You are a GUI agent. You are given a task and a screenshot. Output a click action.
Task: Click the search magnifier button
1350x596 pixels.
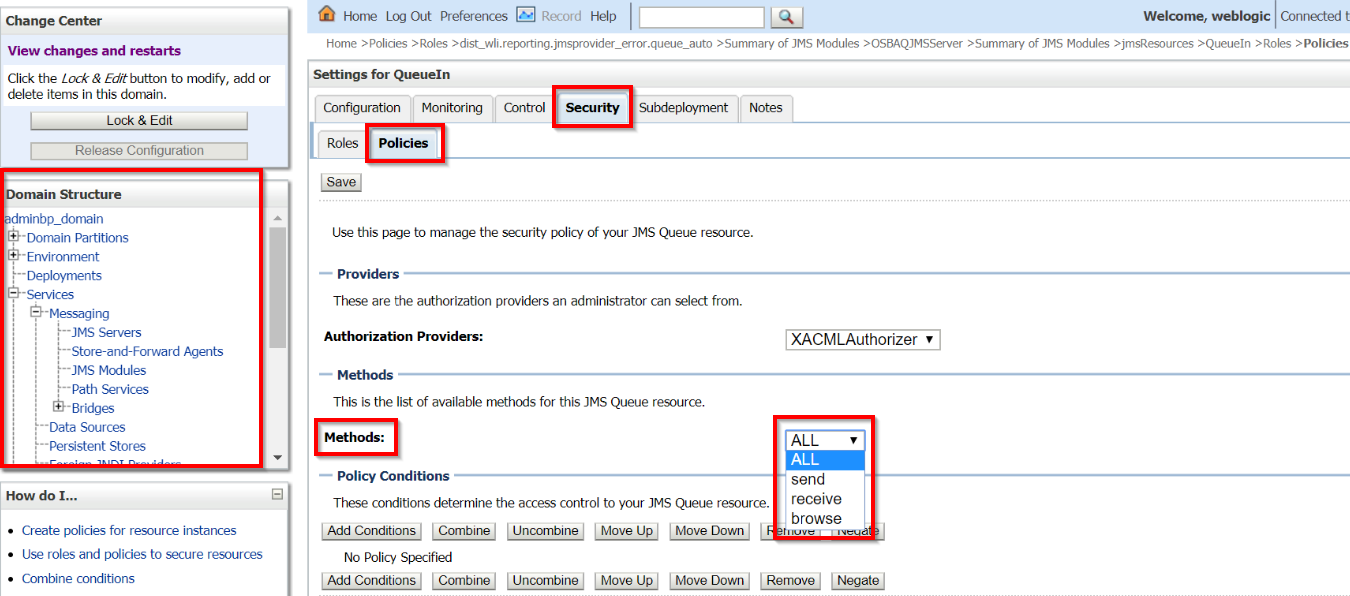click(x=786, y=17)
